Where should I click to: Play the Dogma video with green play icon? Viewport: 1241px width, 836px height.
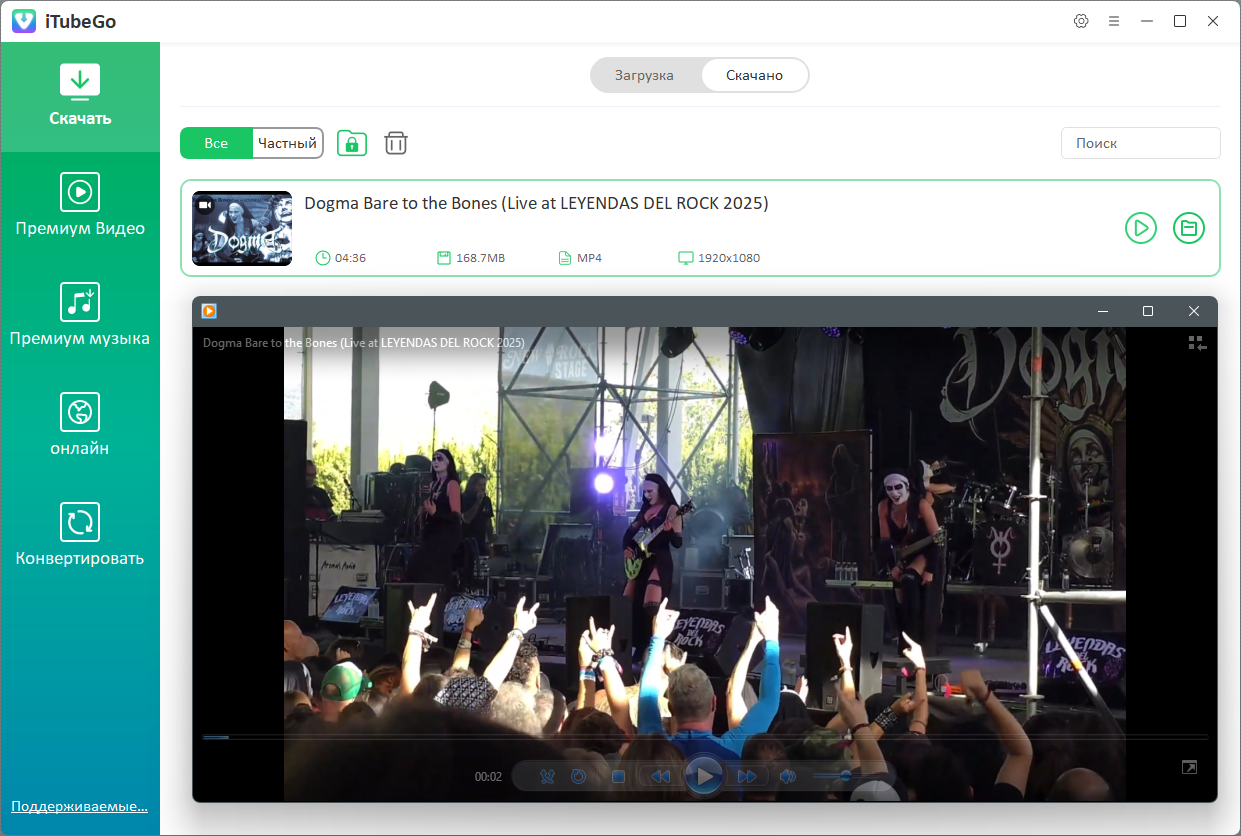point(1141,228)
